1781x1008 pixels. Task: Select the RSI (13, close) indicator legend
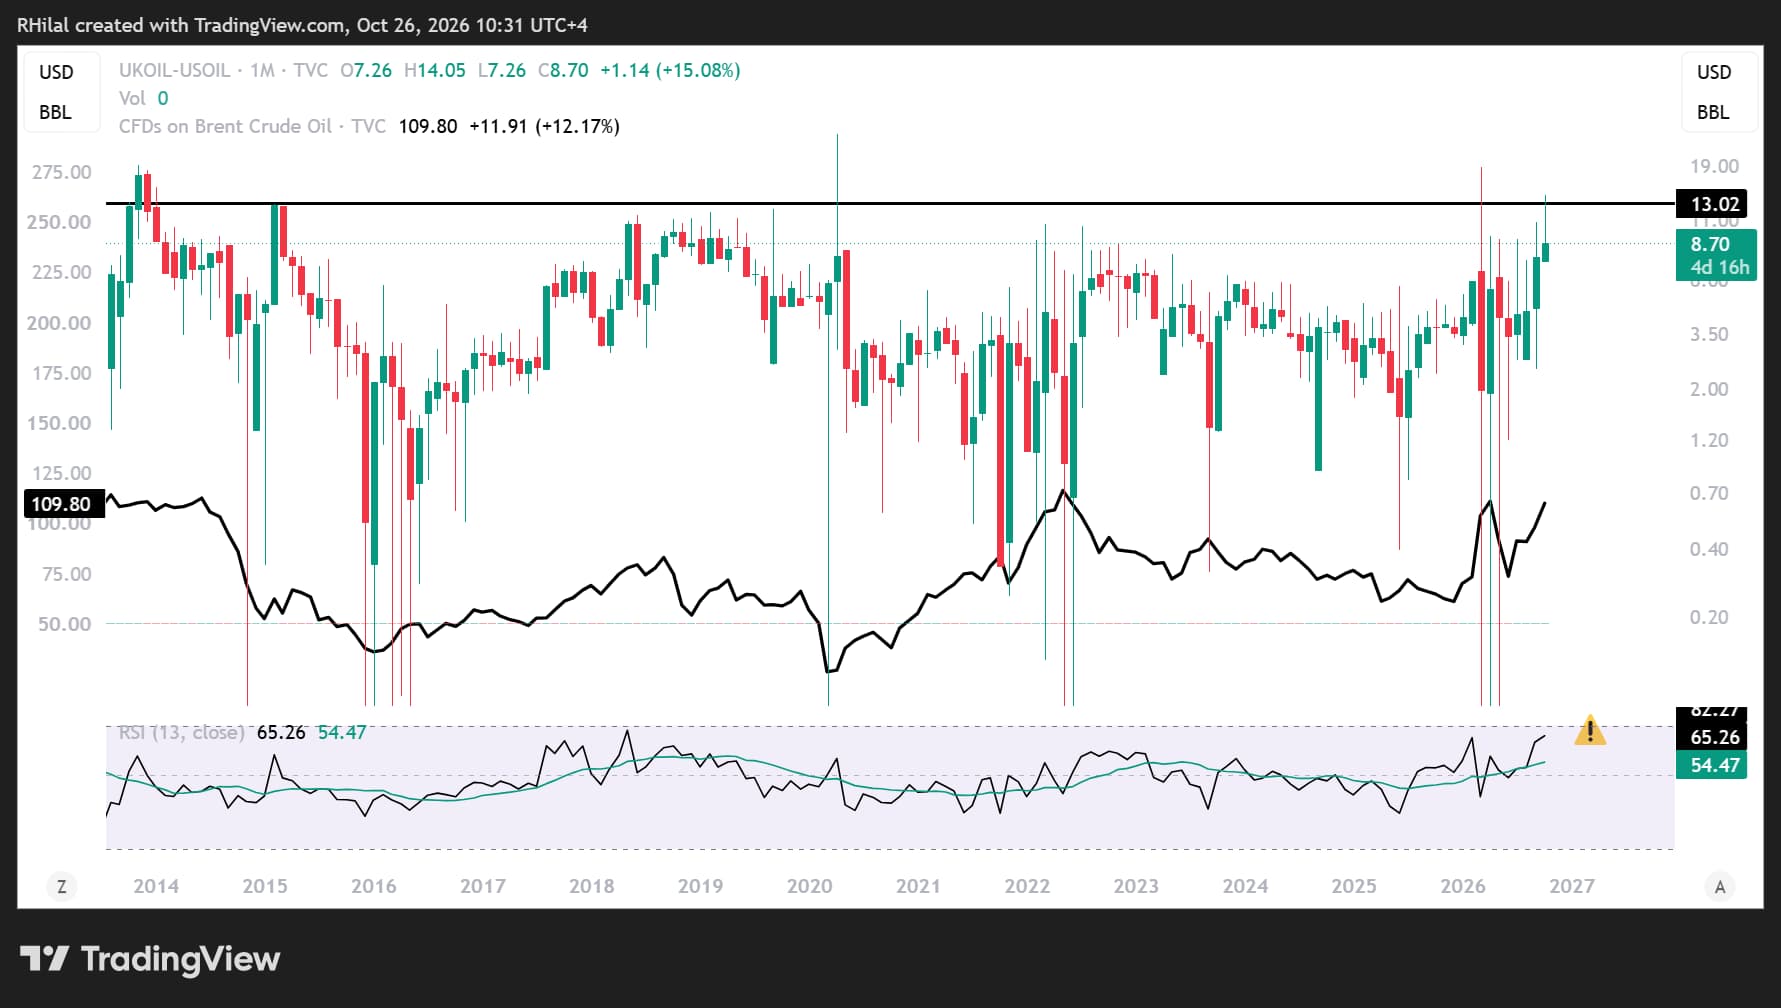pos(181,733)
